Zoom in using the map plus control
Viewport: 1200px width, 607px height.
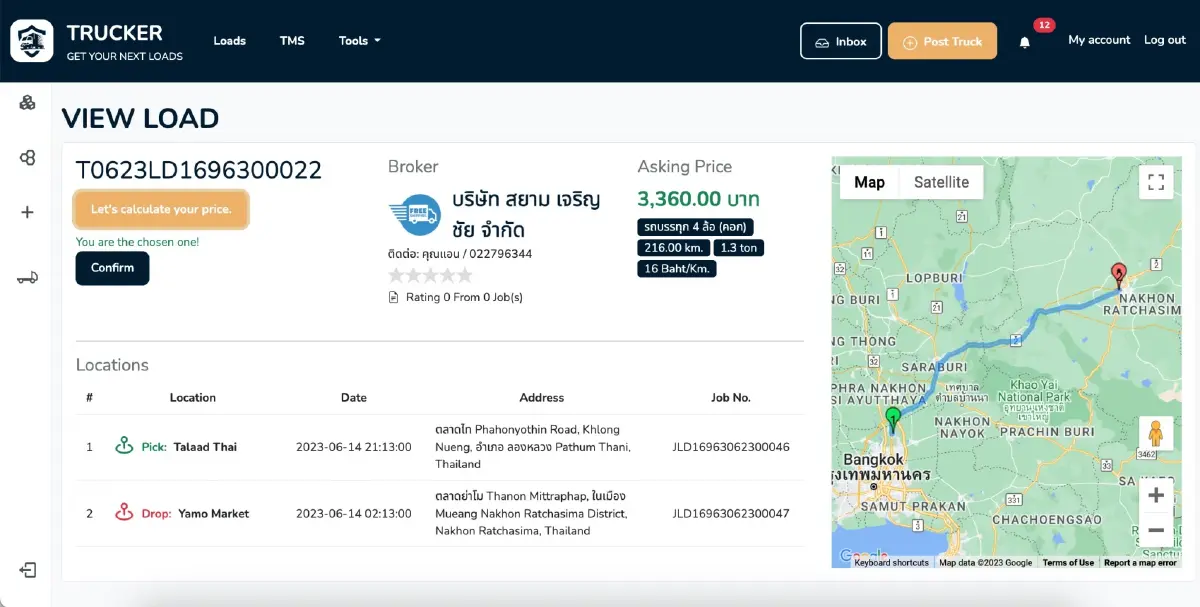(x=1156, y=494)
